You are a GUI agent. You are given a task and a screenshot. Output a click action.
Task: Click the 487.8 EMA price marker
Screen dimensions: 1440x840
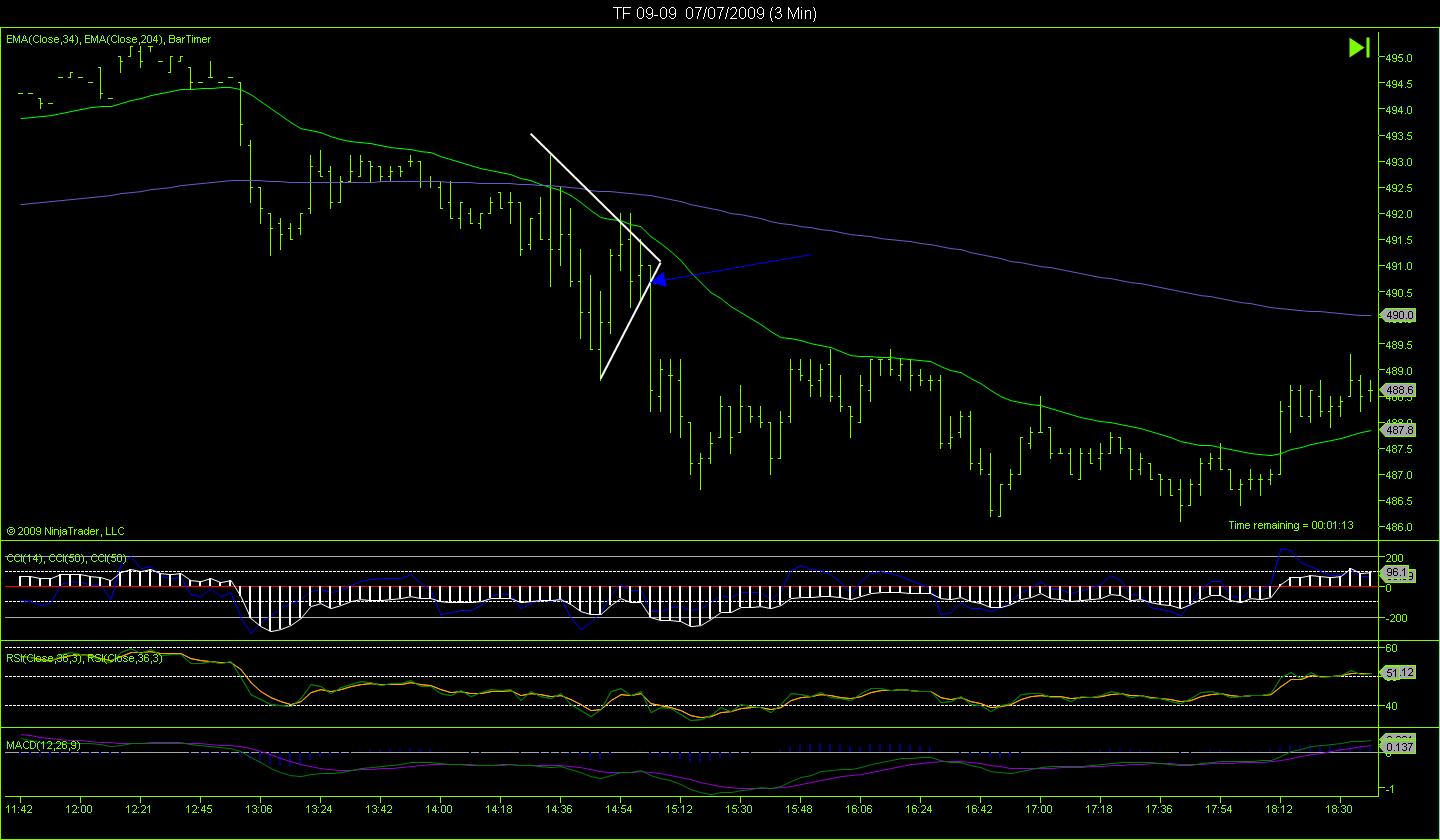point(1397,430)
